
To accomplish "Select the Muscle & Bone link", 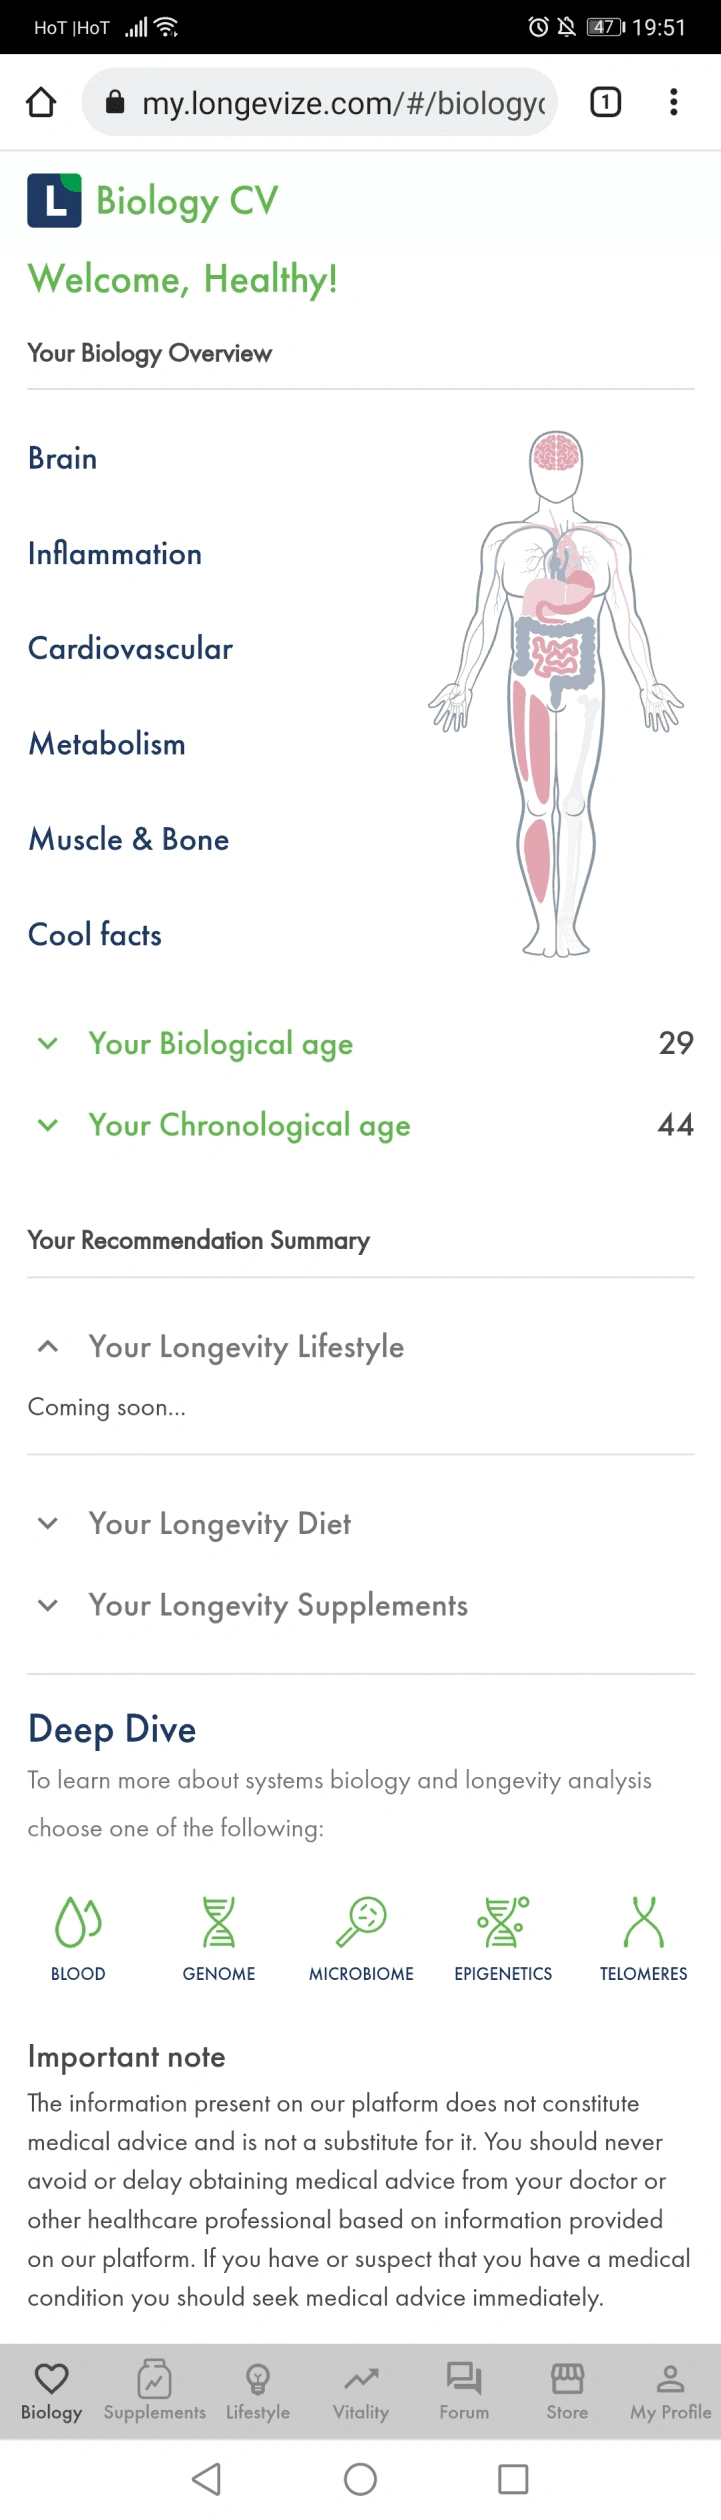I will (x=128, y=839).
